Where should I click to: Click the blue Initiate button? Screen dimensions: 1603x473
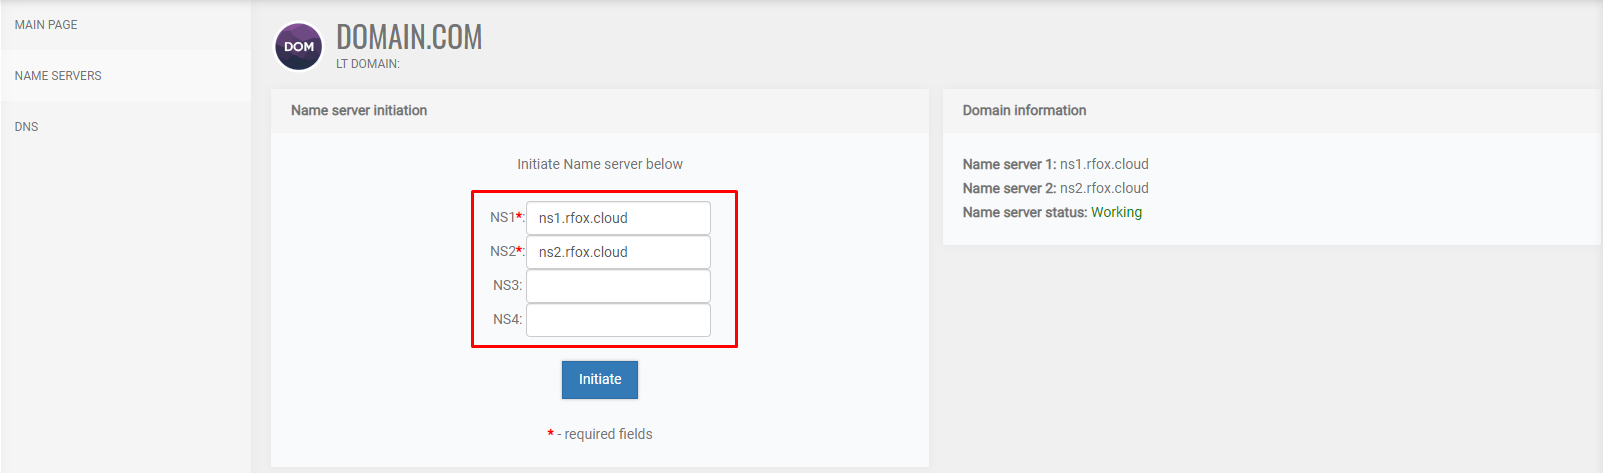coord(600,380)
